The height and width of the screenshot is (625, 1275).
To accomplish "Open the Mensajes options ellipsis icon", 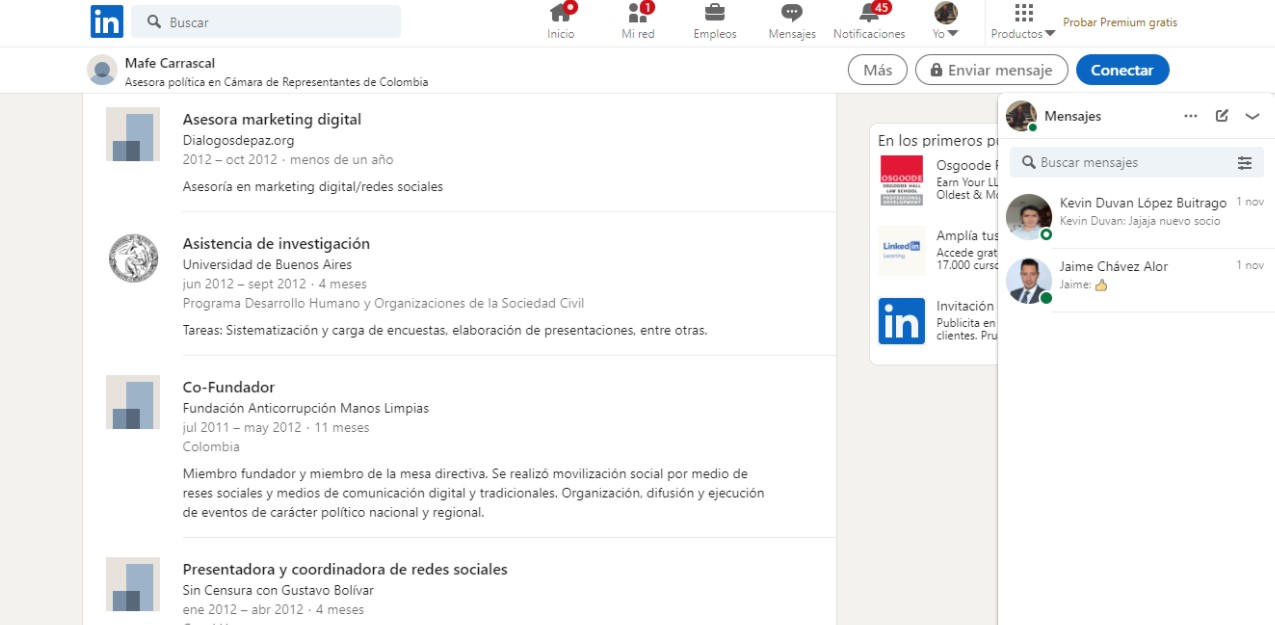I will (1191, 116).
